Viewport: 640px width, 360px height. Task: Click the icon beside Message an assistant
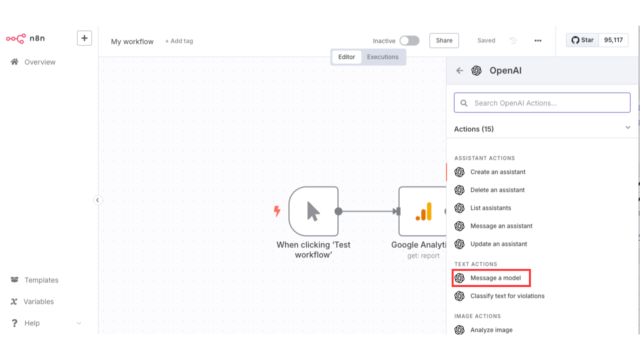coord(460,226)
